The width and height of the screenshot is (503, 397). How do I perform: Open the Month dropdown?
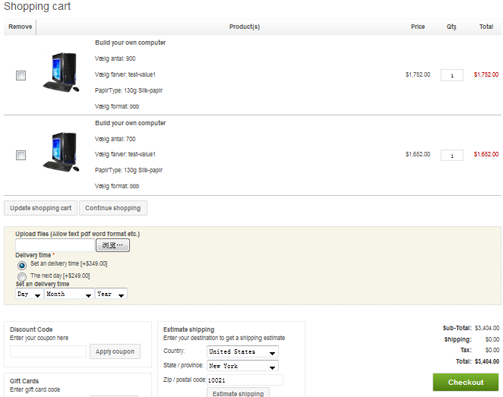coord(69,294)
